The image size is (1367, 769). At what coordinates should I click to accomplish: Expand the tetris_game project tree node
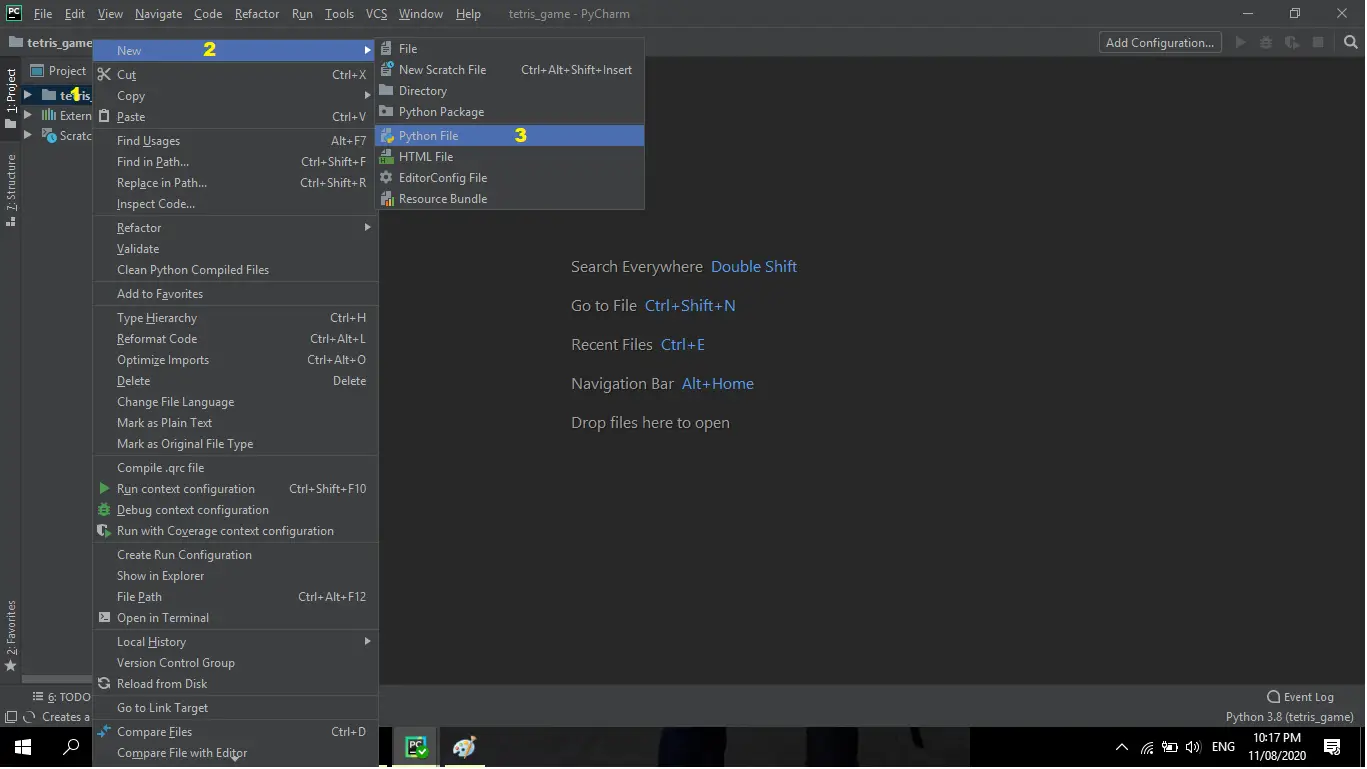tap(28, 95)
